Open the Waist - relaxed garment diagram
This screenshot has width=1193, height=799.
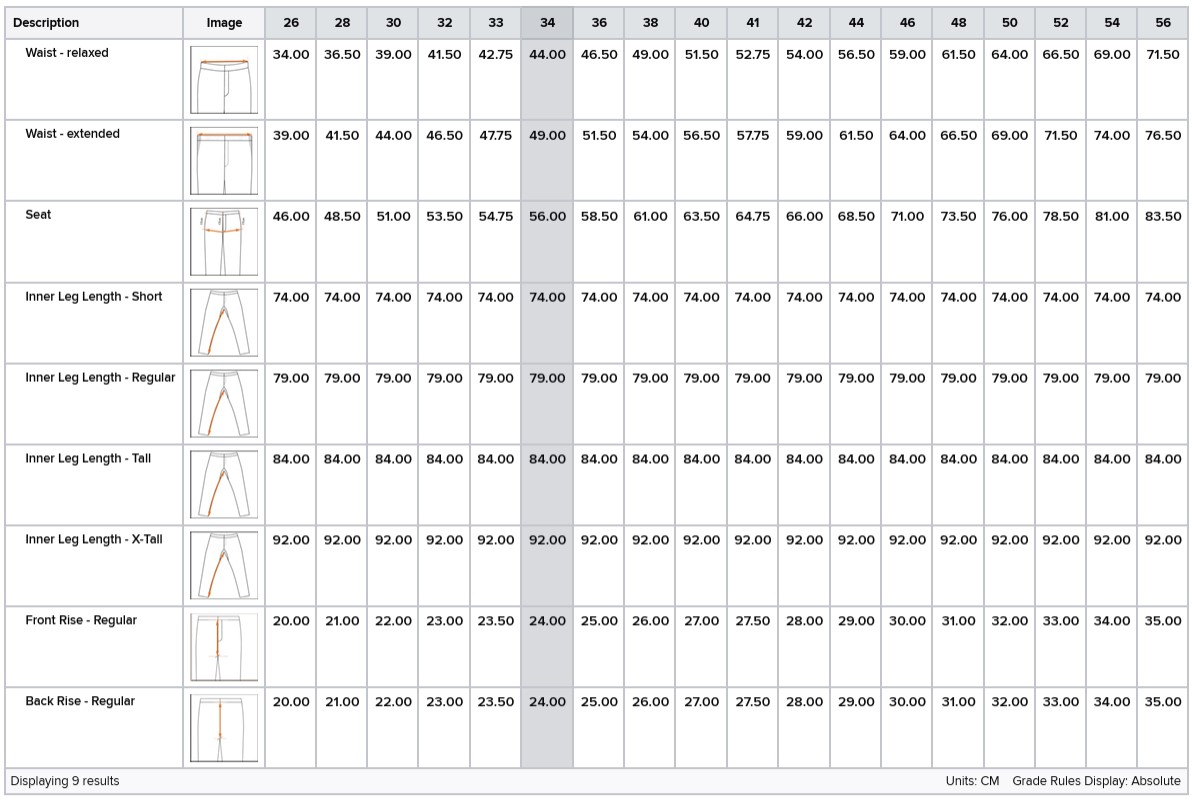pos(223,79)
